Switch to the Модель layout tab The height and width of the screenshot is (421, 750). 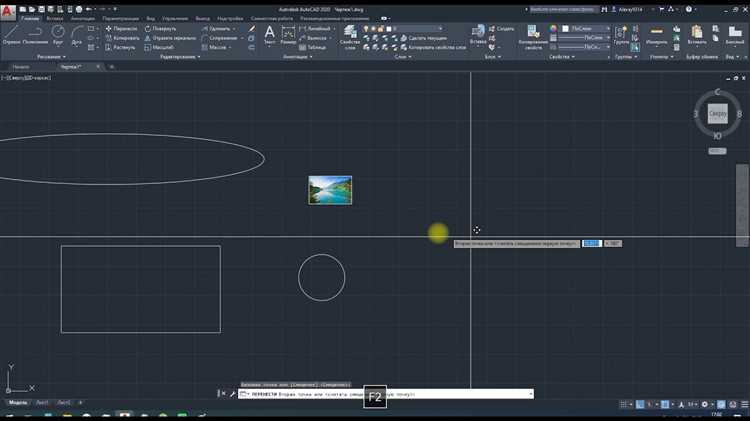(x=18, y=403)
